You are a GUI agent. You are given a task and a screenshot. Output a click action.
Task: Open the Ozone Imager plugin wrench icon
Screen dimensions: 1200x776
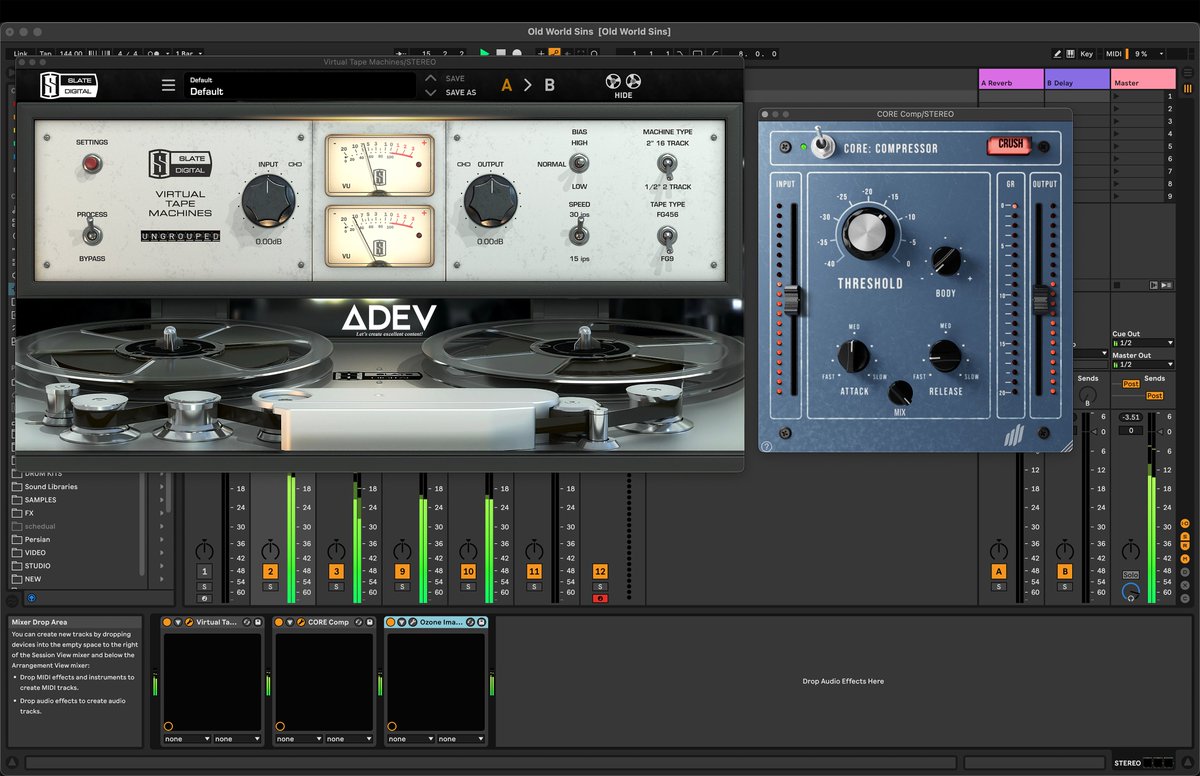click(x=413, y=622)
